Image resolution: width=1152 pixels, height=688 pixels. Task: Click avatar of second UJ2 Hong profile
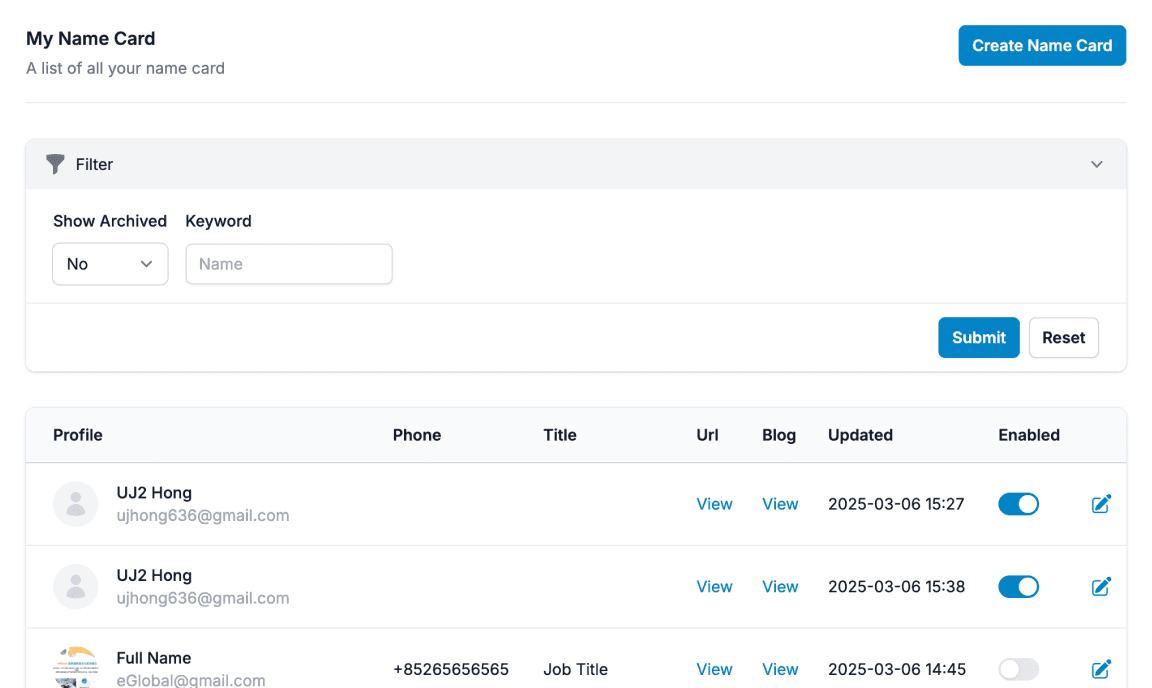click(x=76, y=587)
